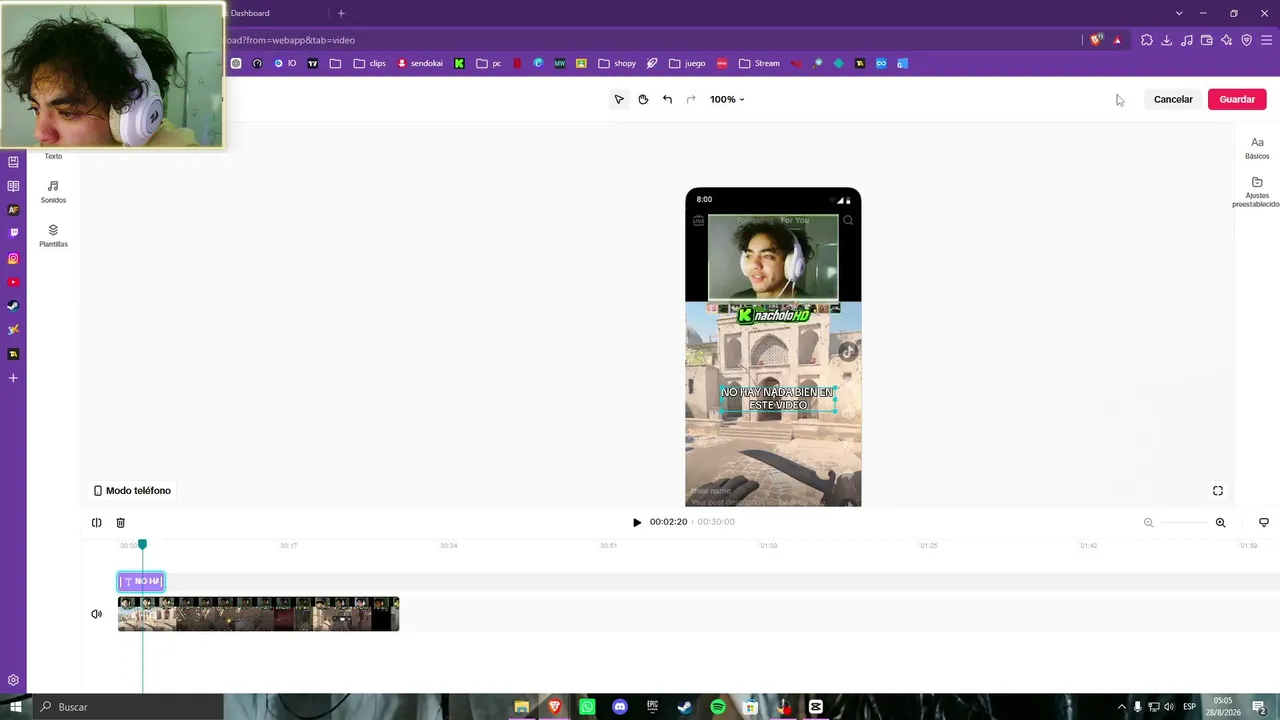This screenshot has width=1280, height=720.
Task: Open Spotify from the taskbar
Action: pos(718,707)
